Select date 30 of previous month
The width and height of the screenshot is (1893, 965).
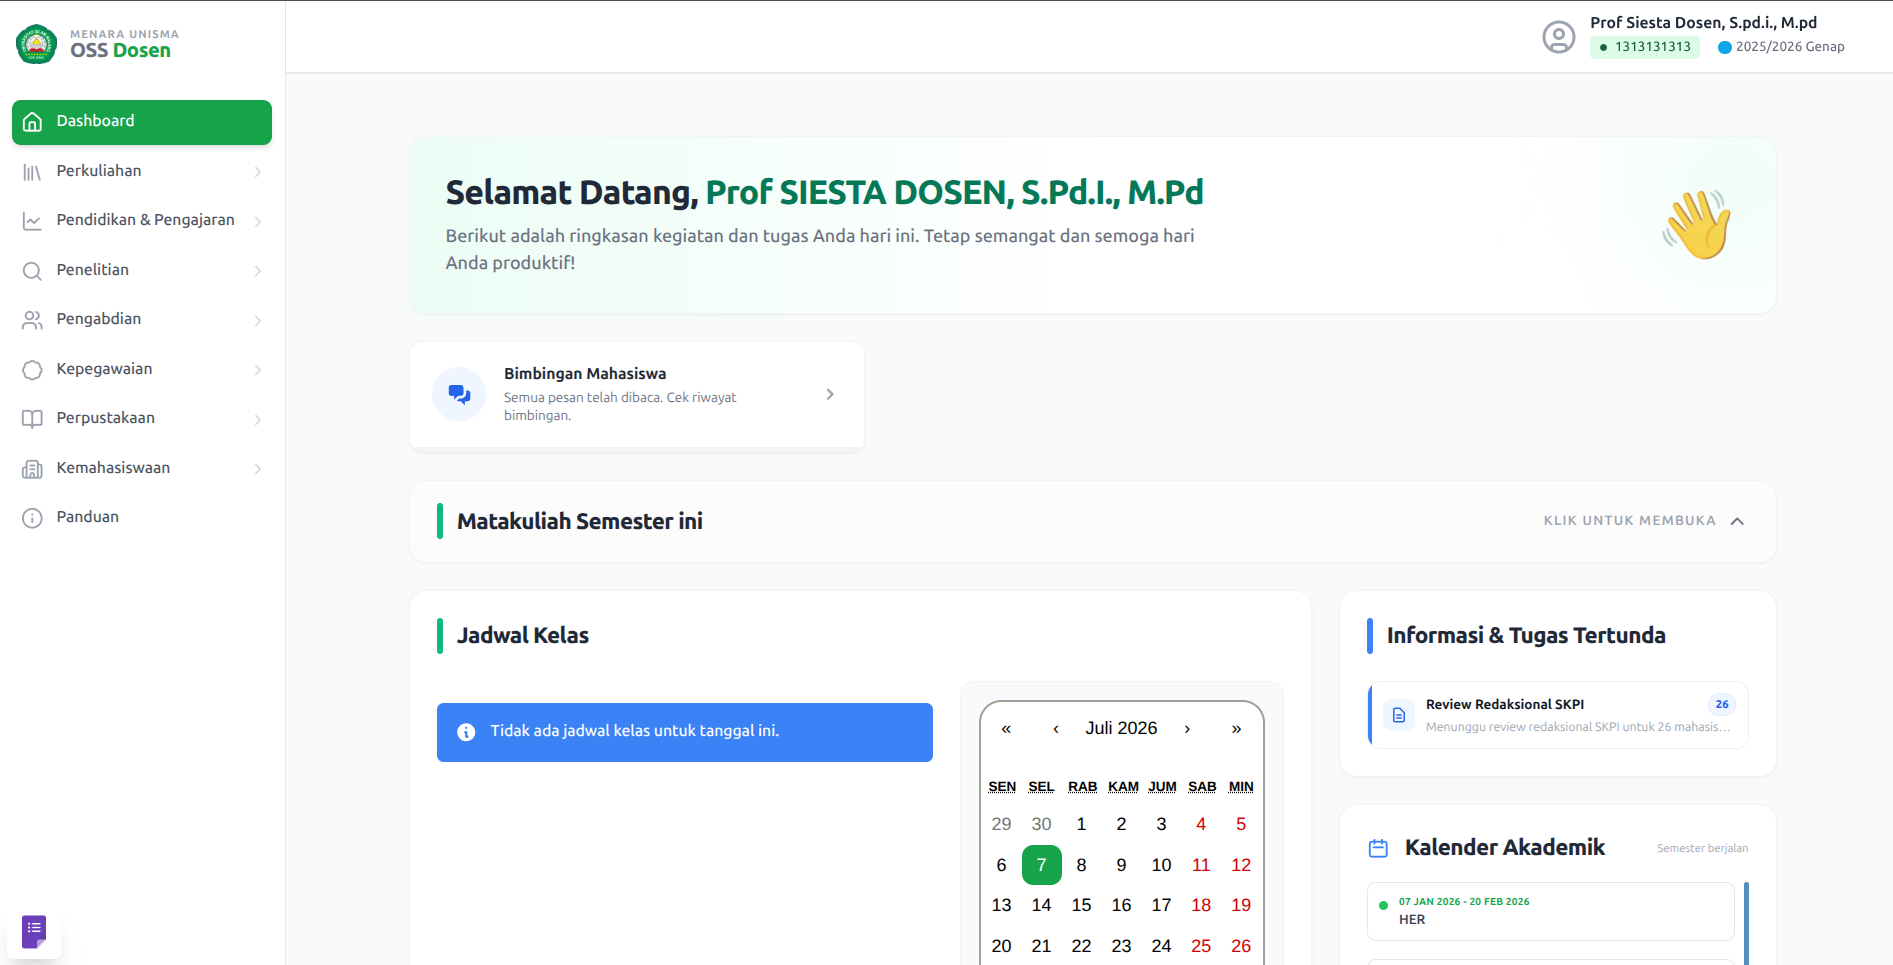point(1041,824)
